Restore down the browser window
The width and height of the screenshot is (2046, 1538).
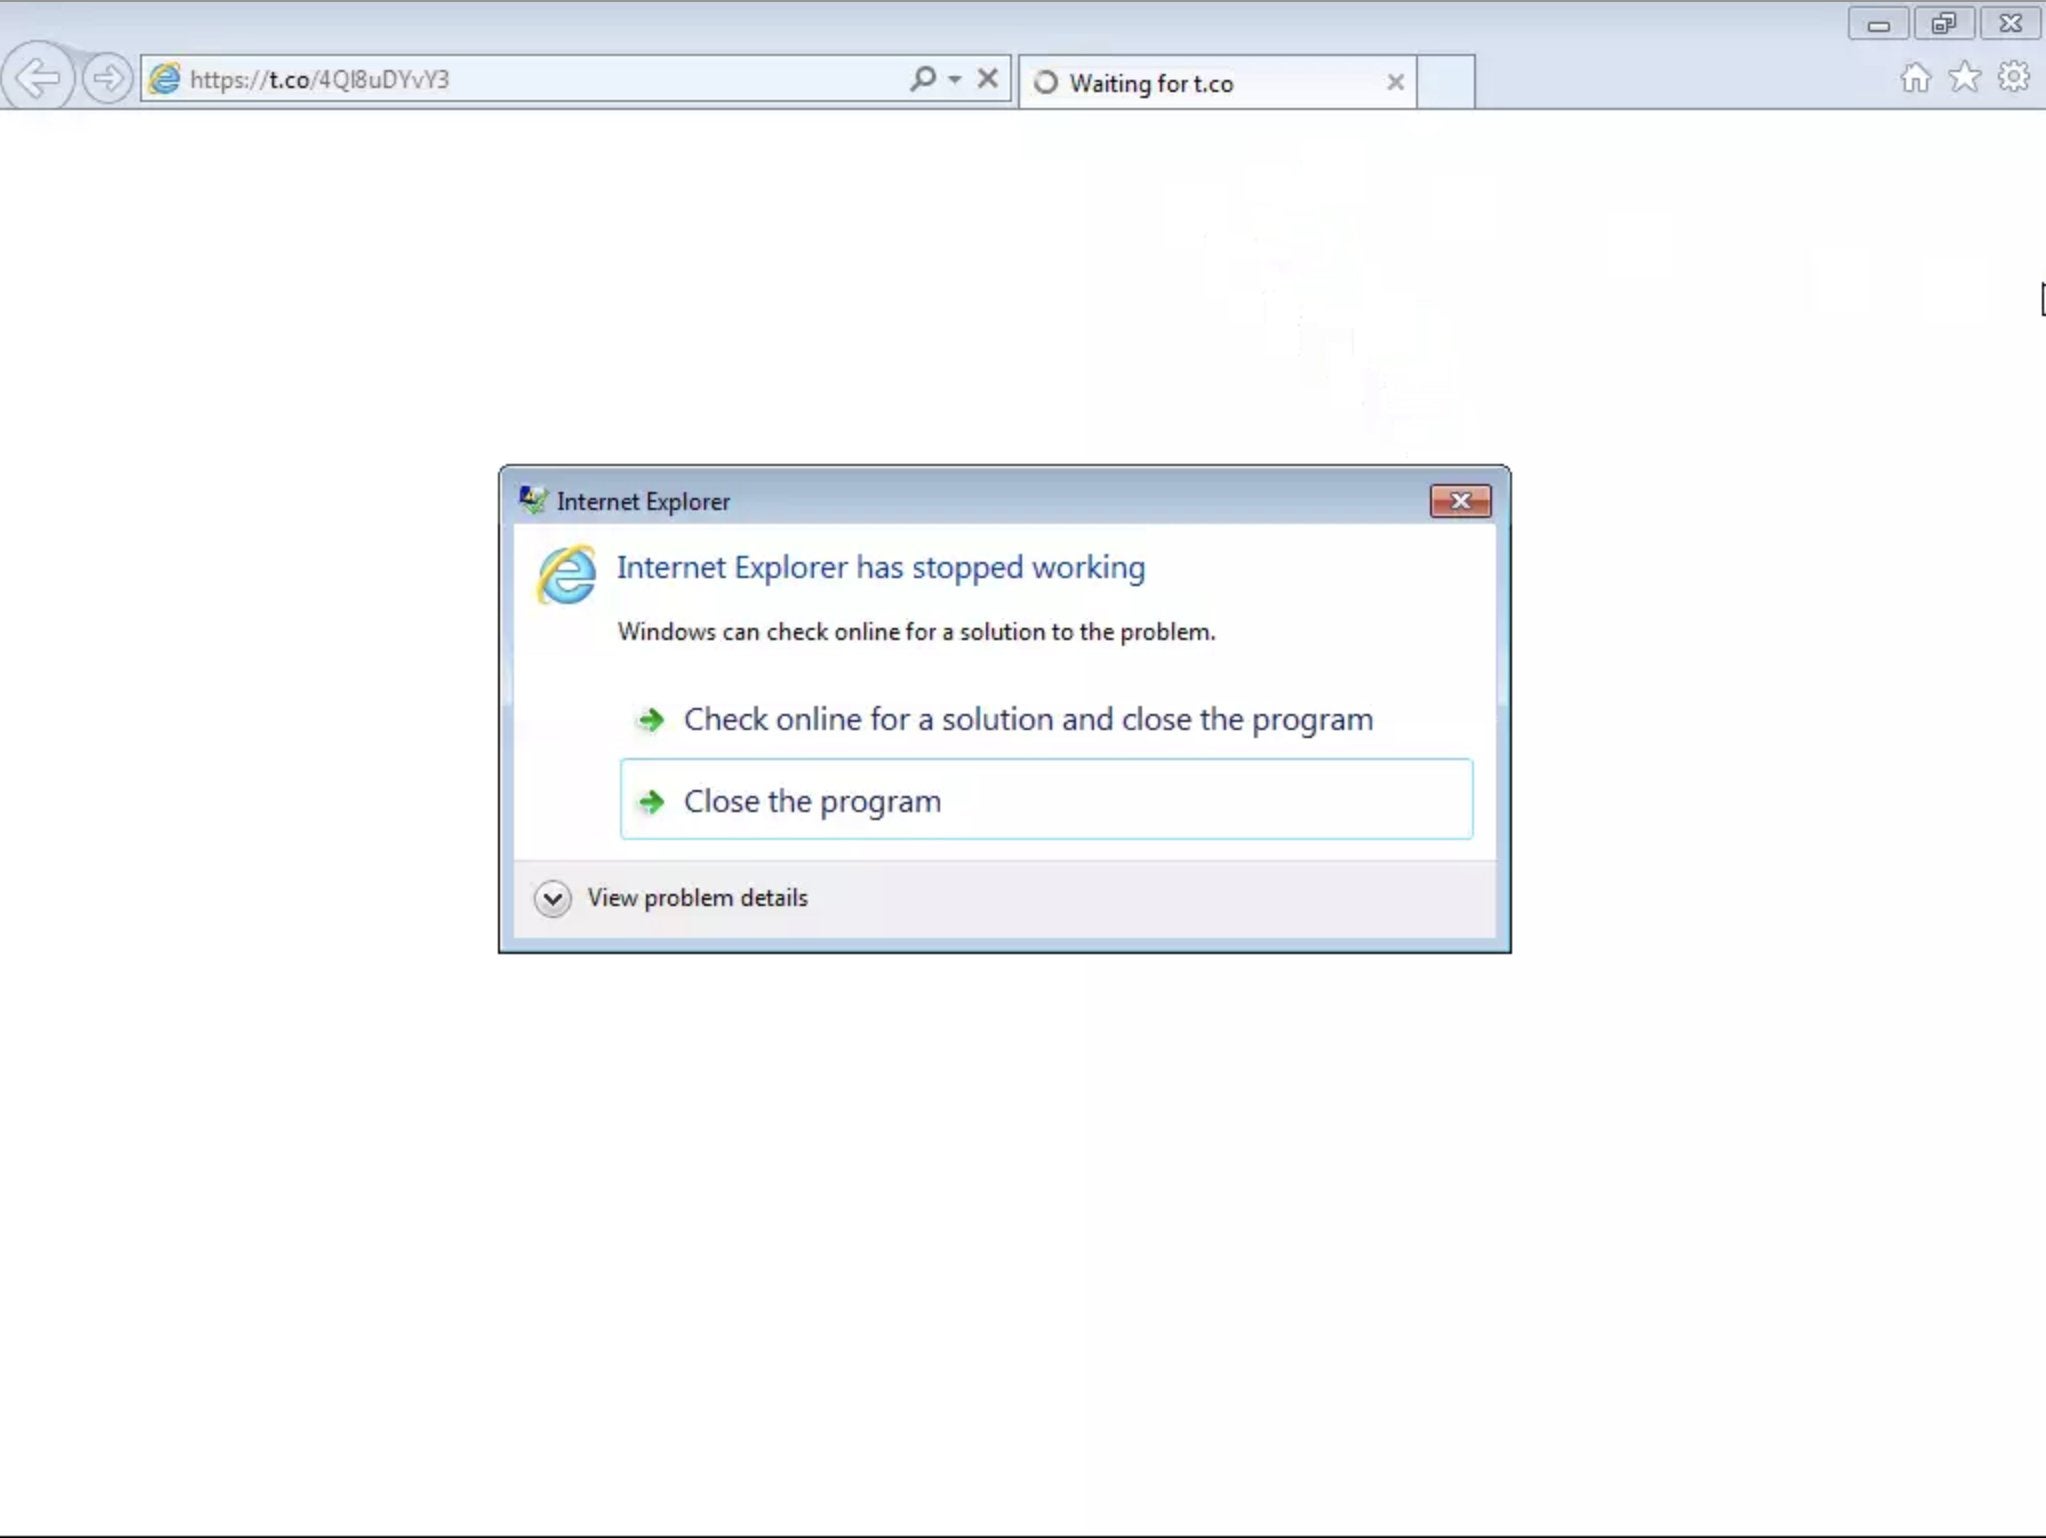coord(1943,24)
